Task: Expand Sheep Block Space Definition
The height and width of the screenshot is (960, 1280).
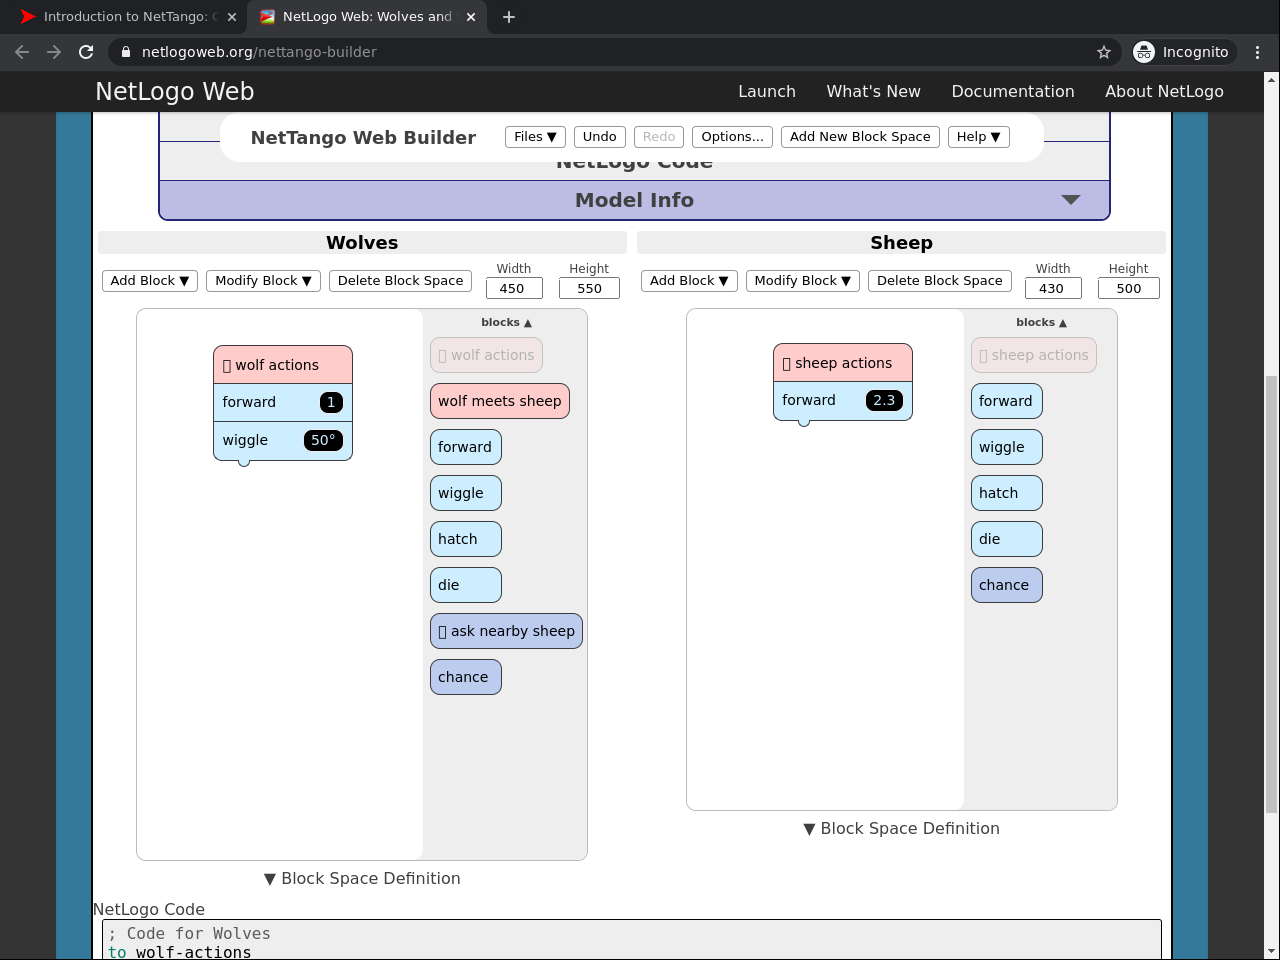Action: click(x=902, y=828)
